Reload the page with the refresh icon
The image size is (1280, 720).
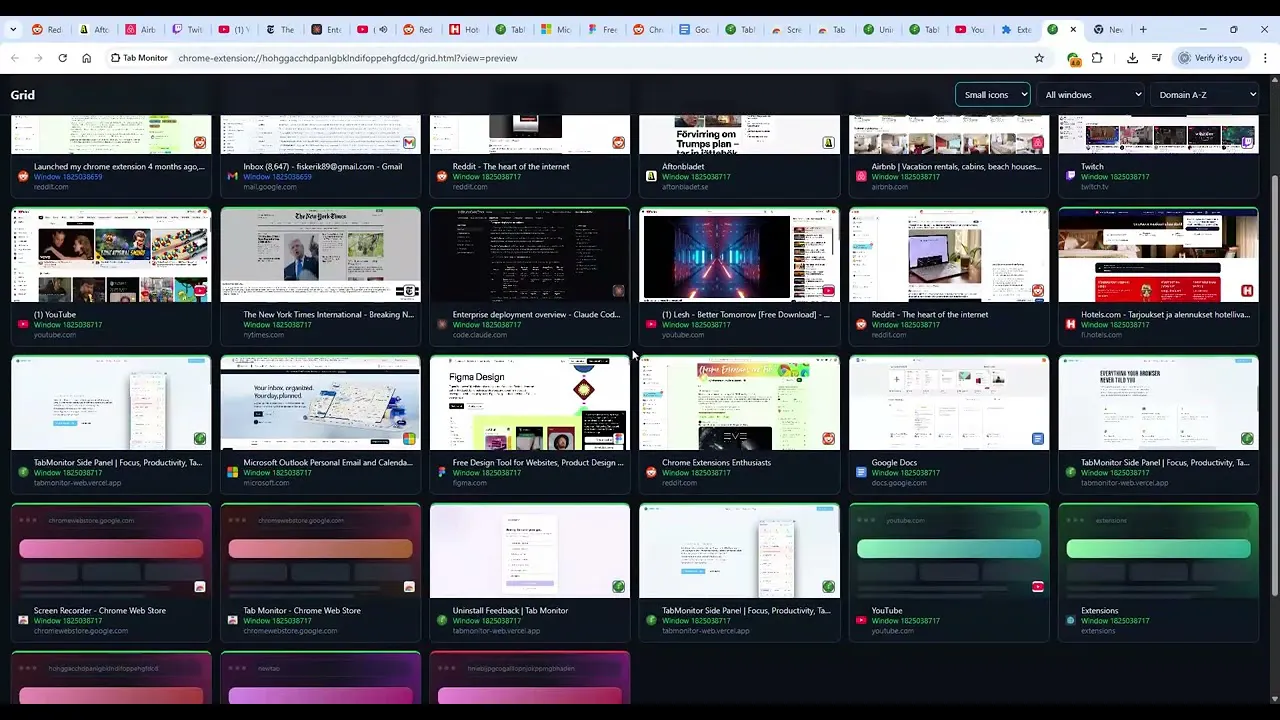[62, 58]
